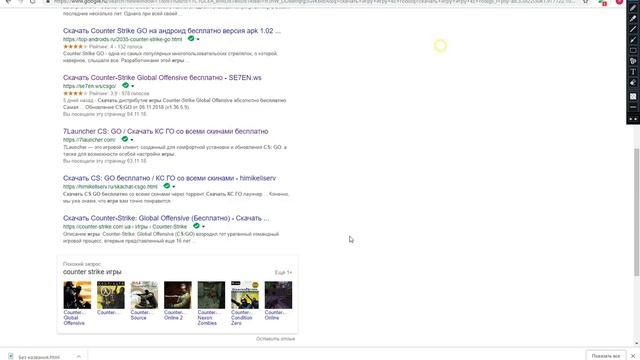Screen dimensions: 640x360
Task: Expand dropdown arrow beside 7launcher.com URL
Action: [x=132, y=140]
